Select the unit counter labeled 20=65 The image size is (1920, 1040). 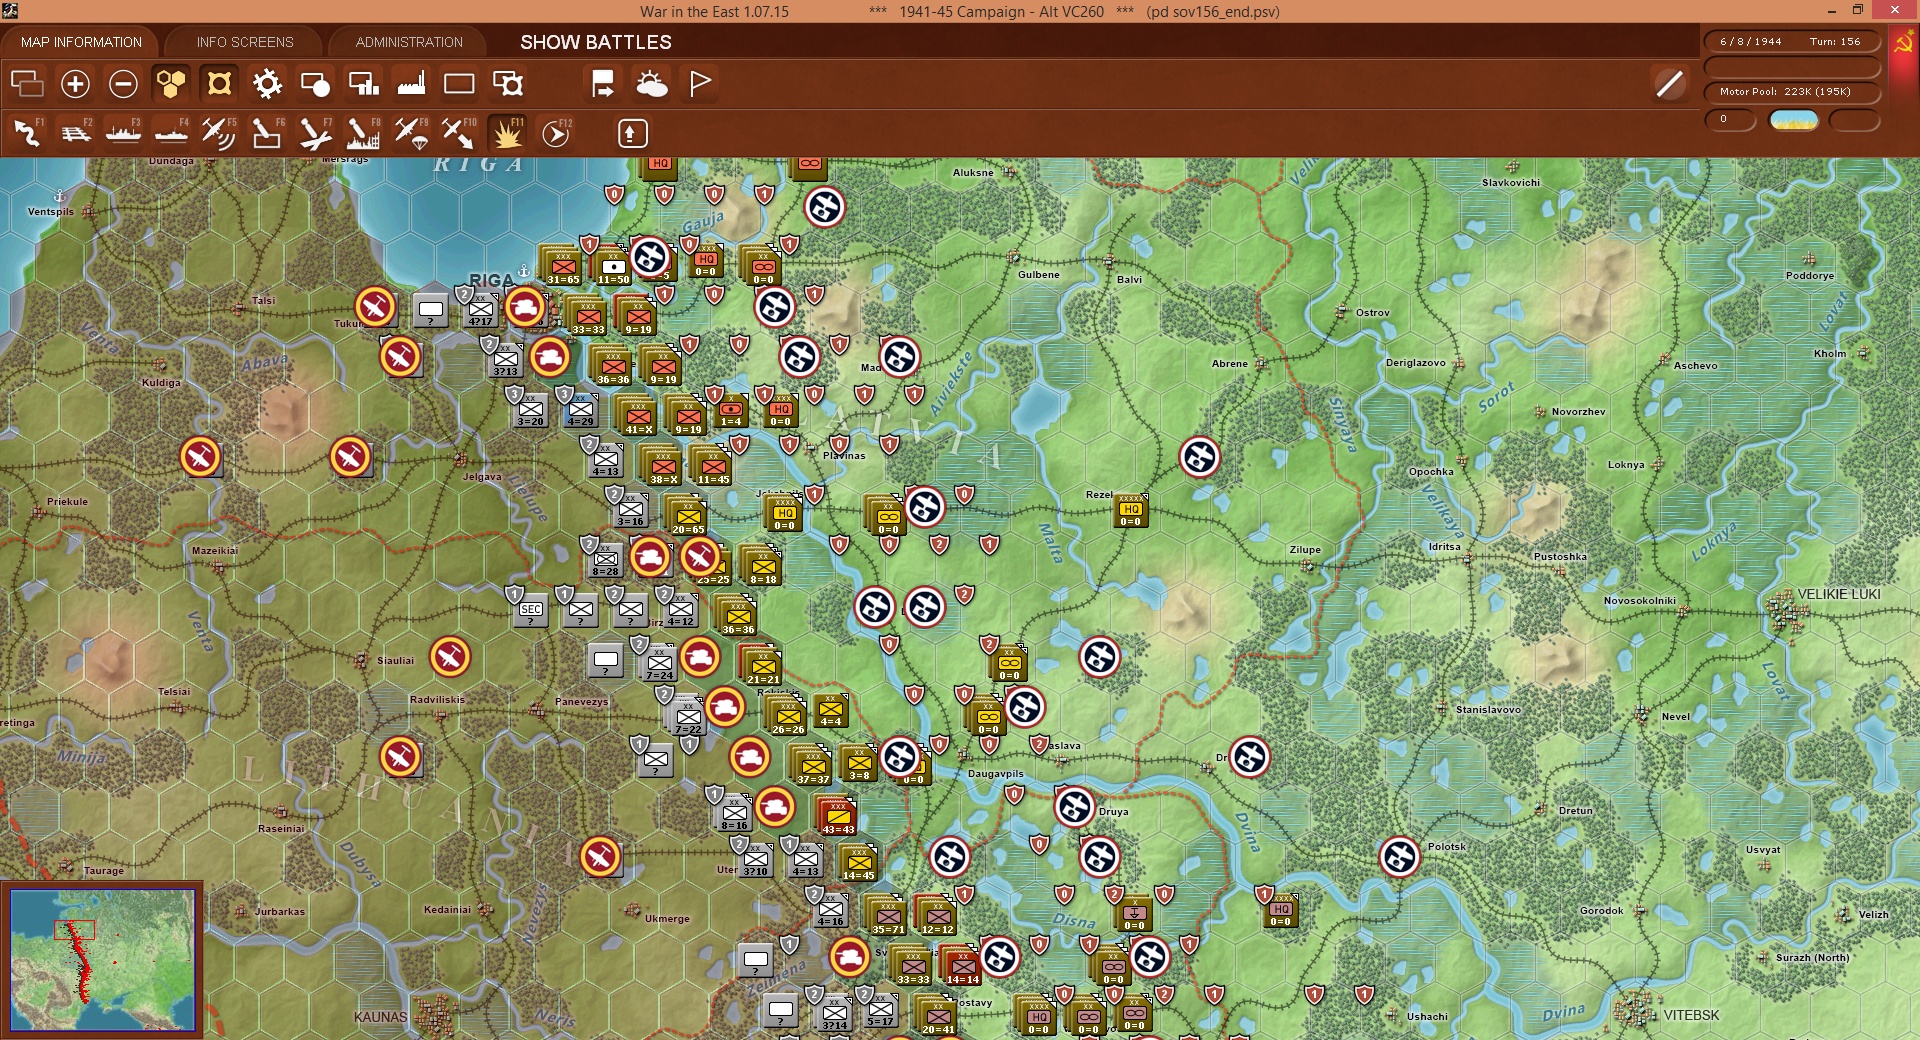688,516
